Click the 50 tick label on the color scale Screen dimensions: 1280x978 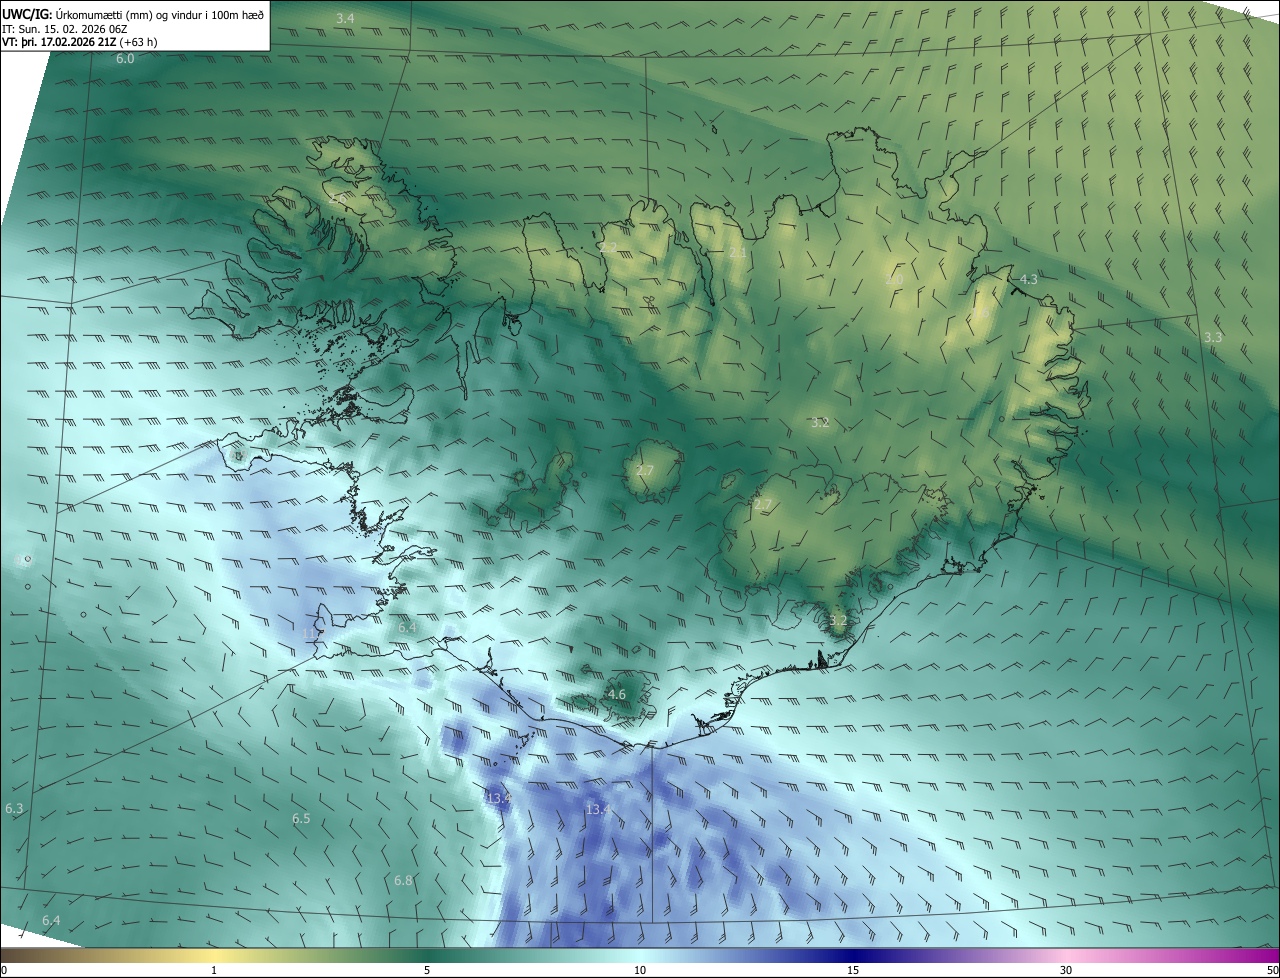(1272, 970)
